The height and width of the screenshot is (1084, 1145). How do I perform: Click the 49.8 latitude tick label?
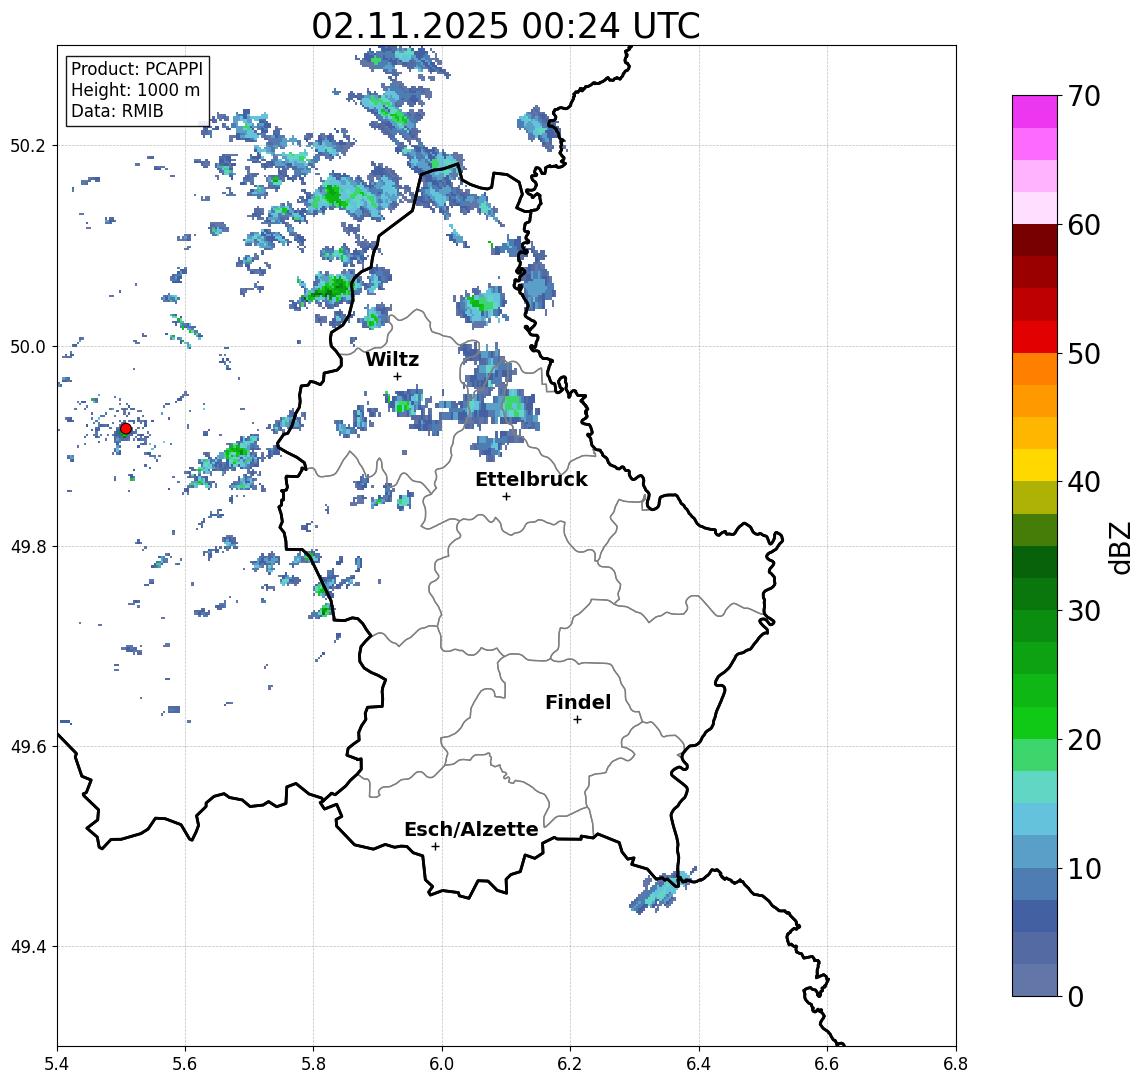(28, 546)
